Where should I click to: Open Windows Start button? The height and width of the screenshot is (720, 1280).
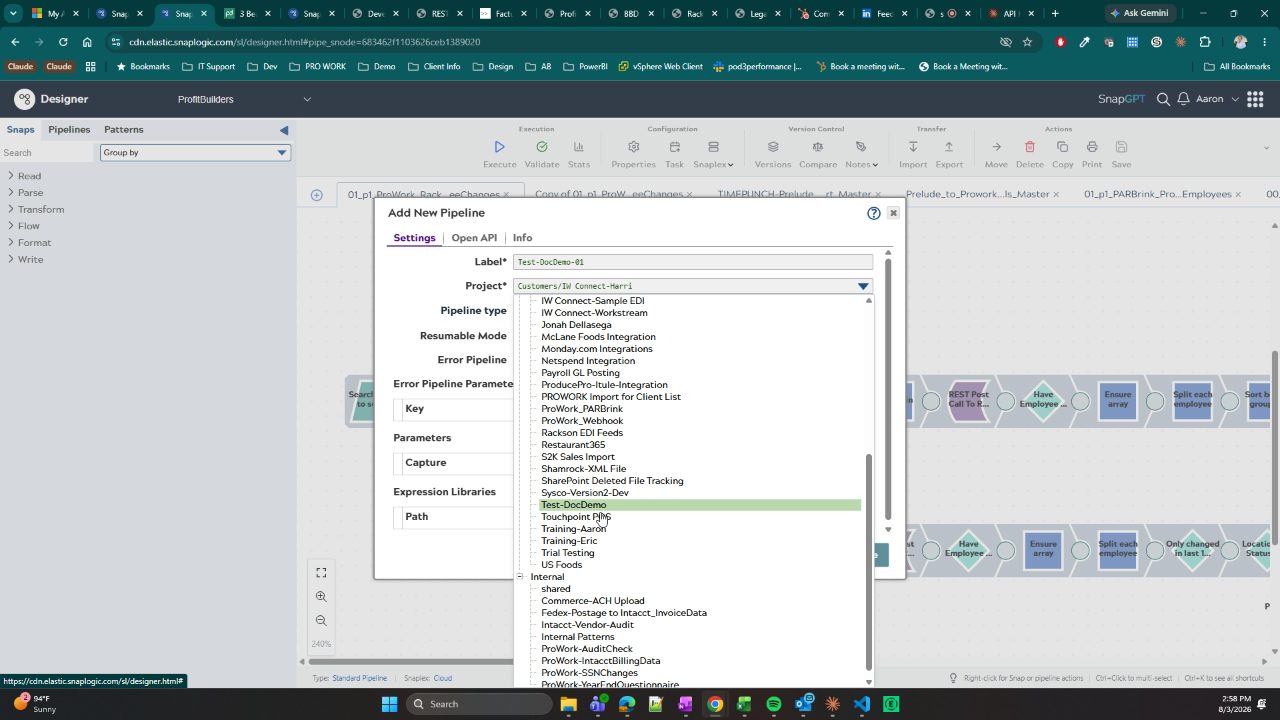click(389, 704)
